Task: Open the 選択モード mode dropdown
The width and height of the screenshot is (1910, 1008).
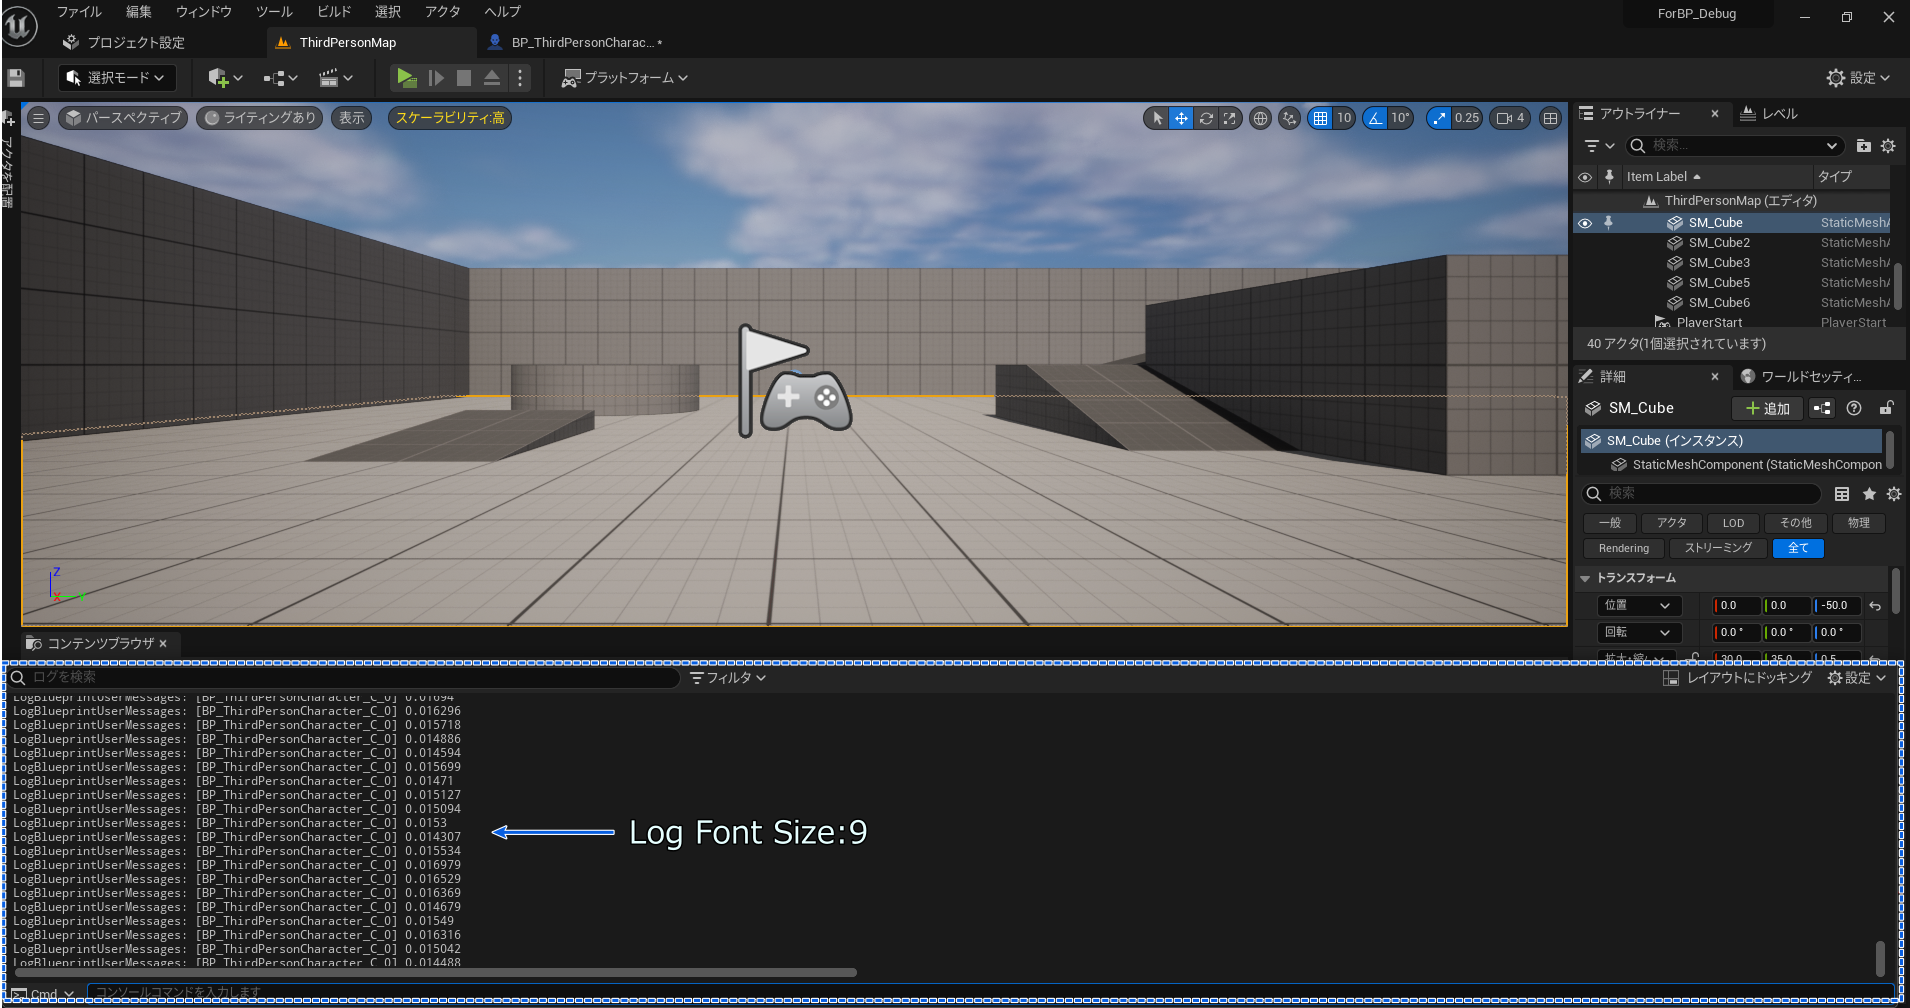Action: click(x=116, y=77)
